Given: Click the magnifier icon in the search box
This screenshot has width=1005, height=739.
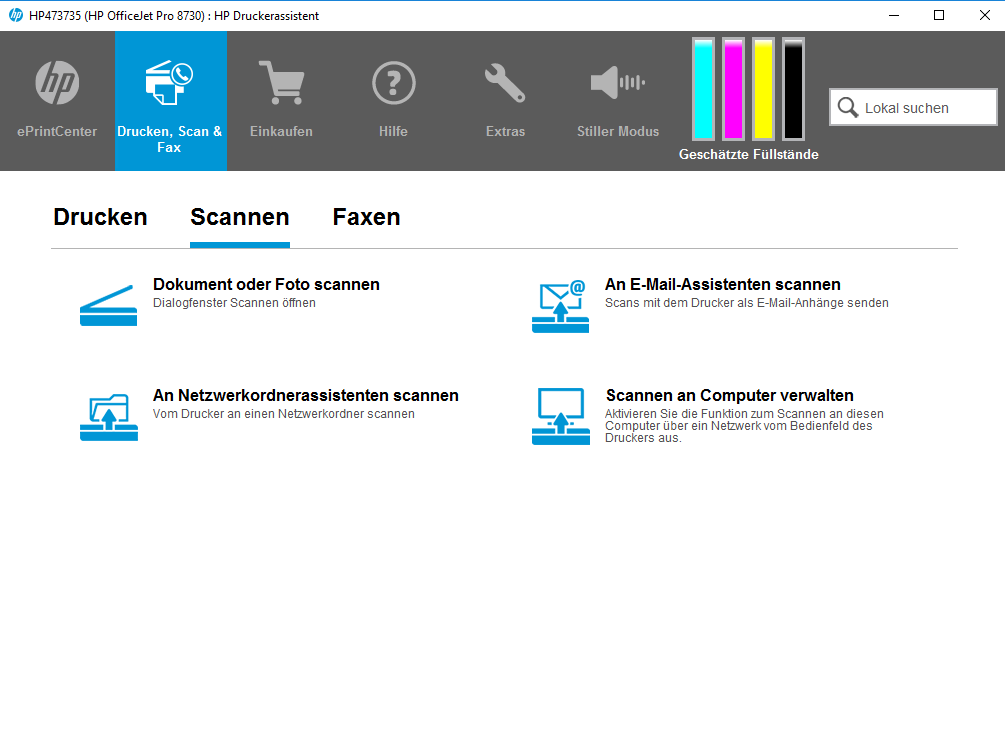Looking at the screenshot, I should pyautogui.click(x=847, y=108).
